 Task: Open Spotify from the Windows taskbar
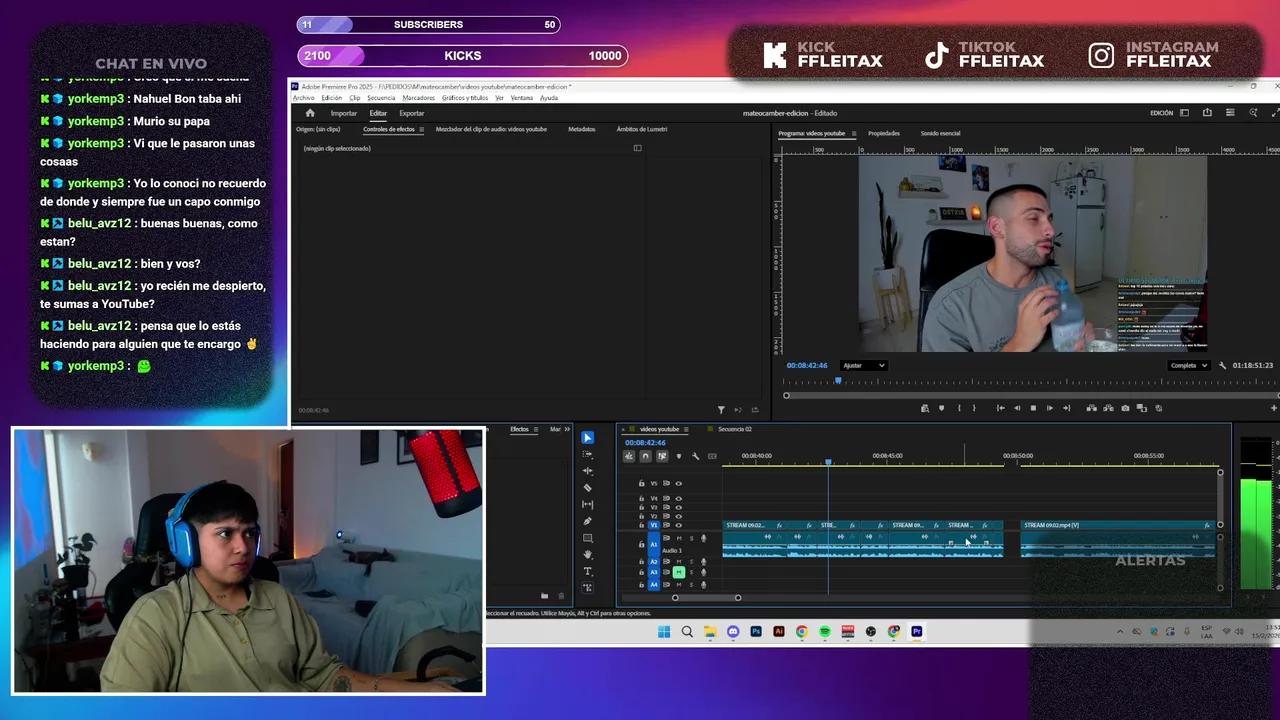(825, 631)
